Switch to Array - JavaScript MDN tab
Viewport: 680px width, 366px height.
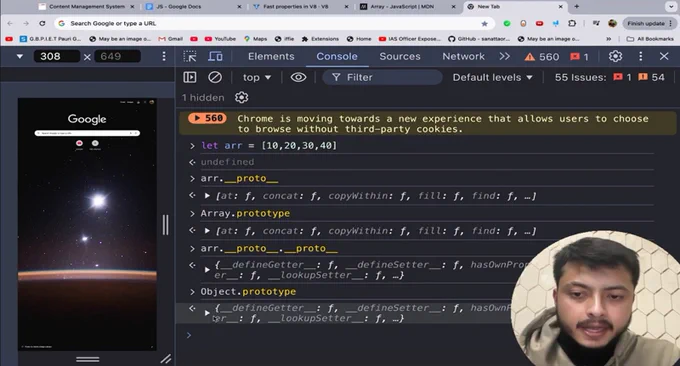(x=408, y=7)
